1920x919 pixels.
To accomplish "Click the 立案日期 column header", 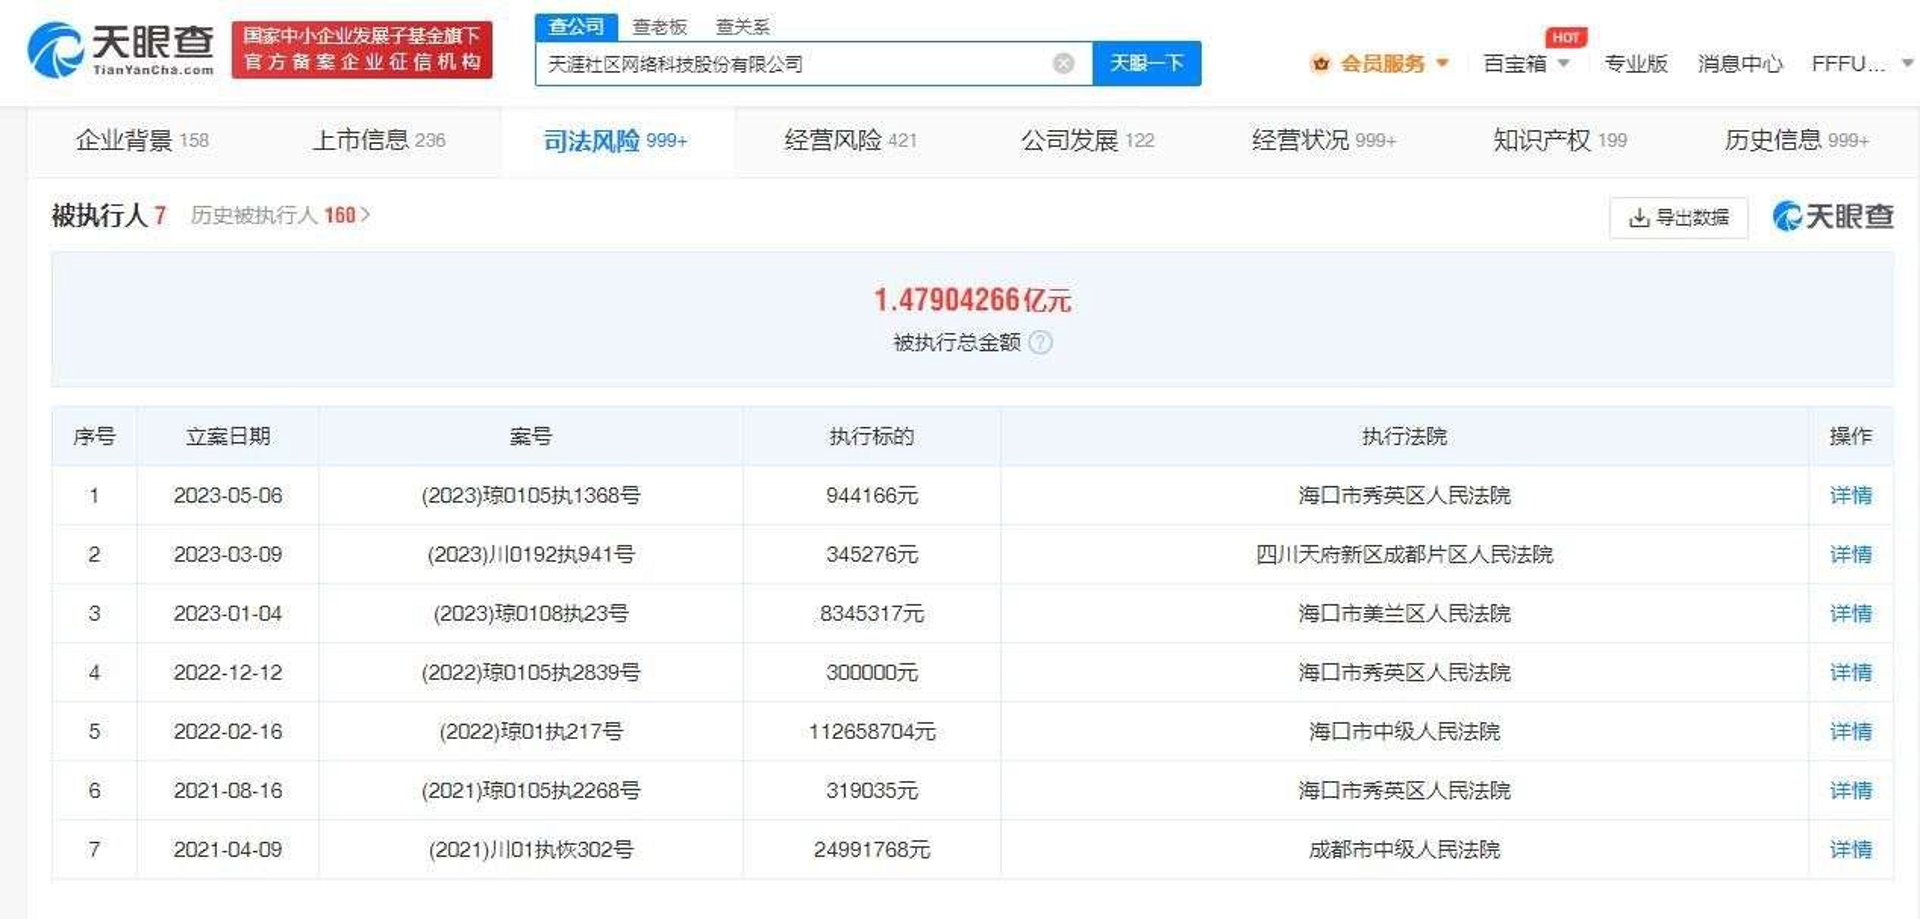I will pos(228,436).
